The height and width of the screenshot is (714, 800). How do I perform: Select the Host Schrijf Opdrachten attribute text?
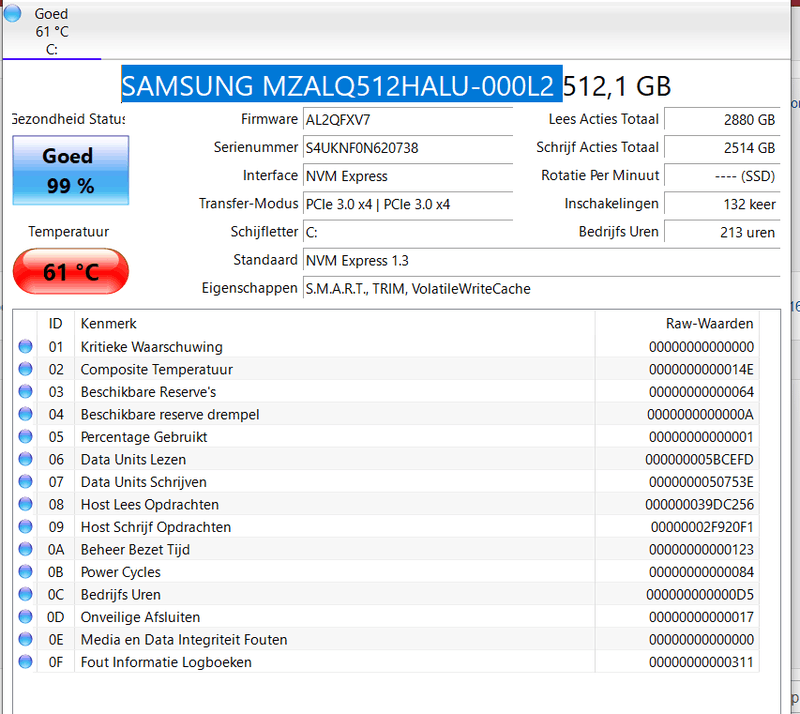pos(156,527)
